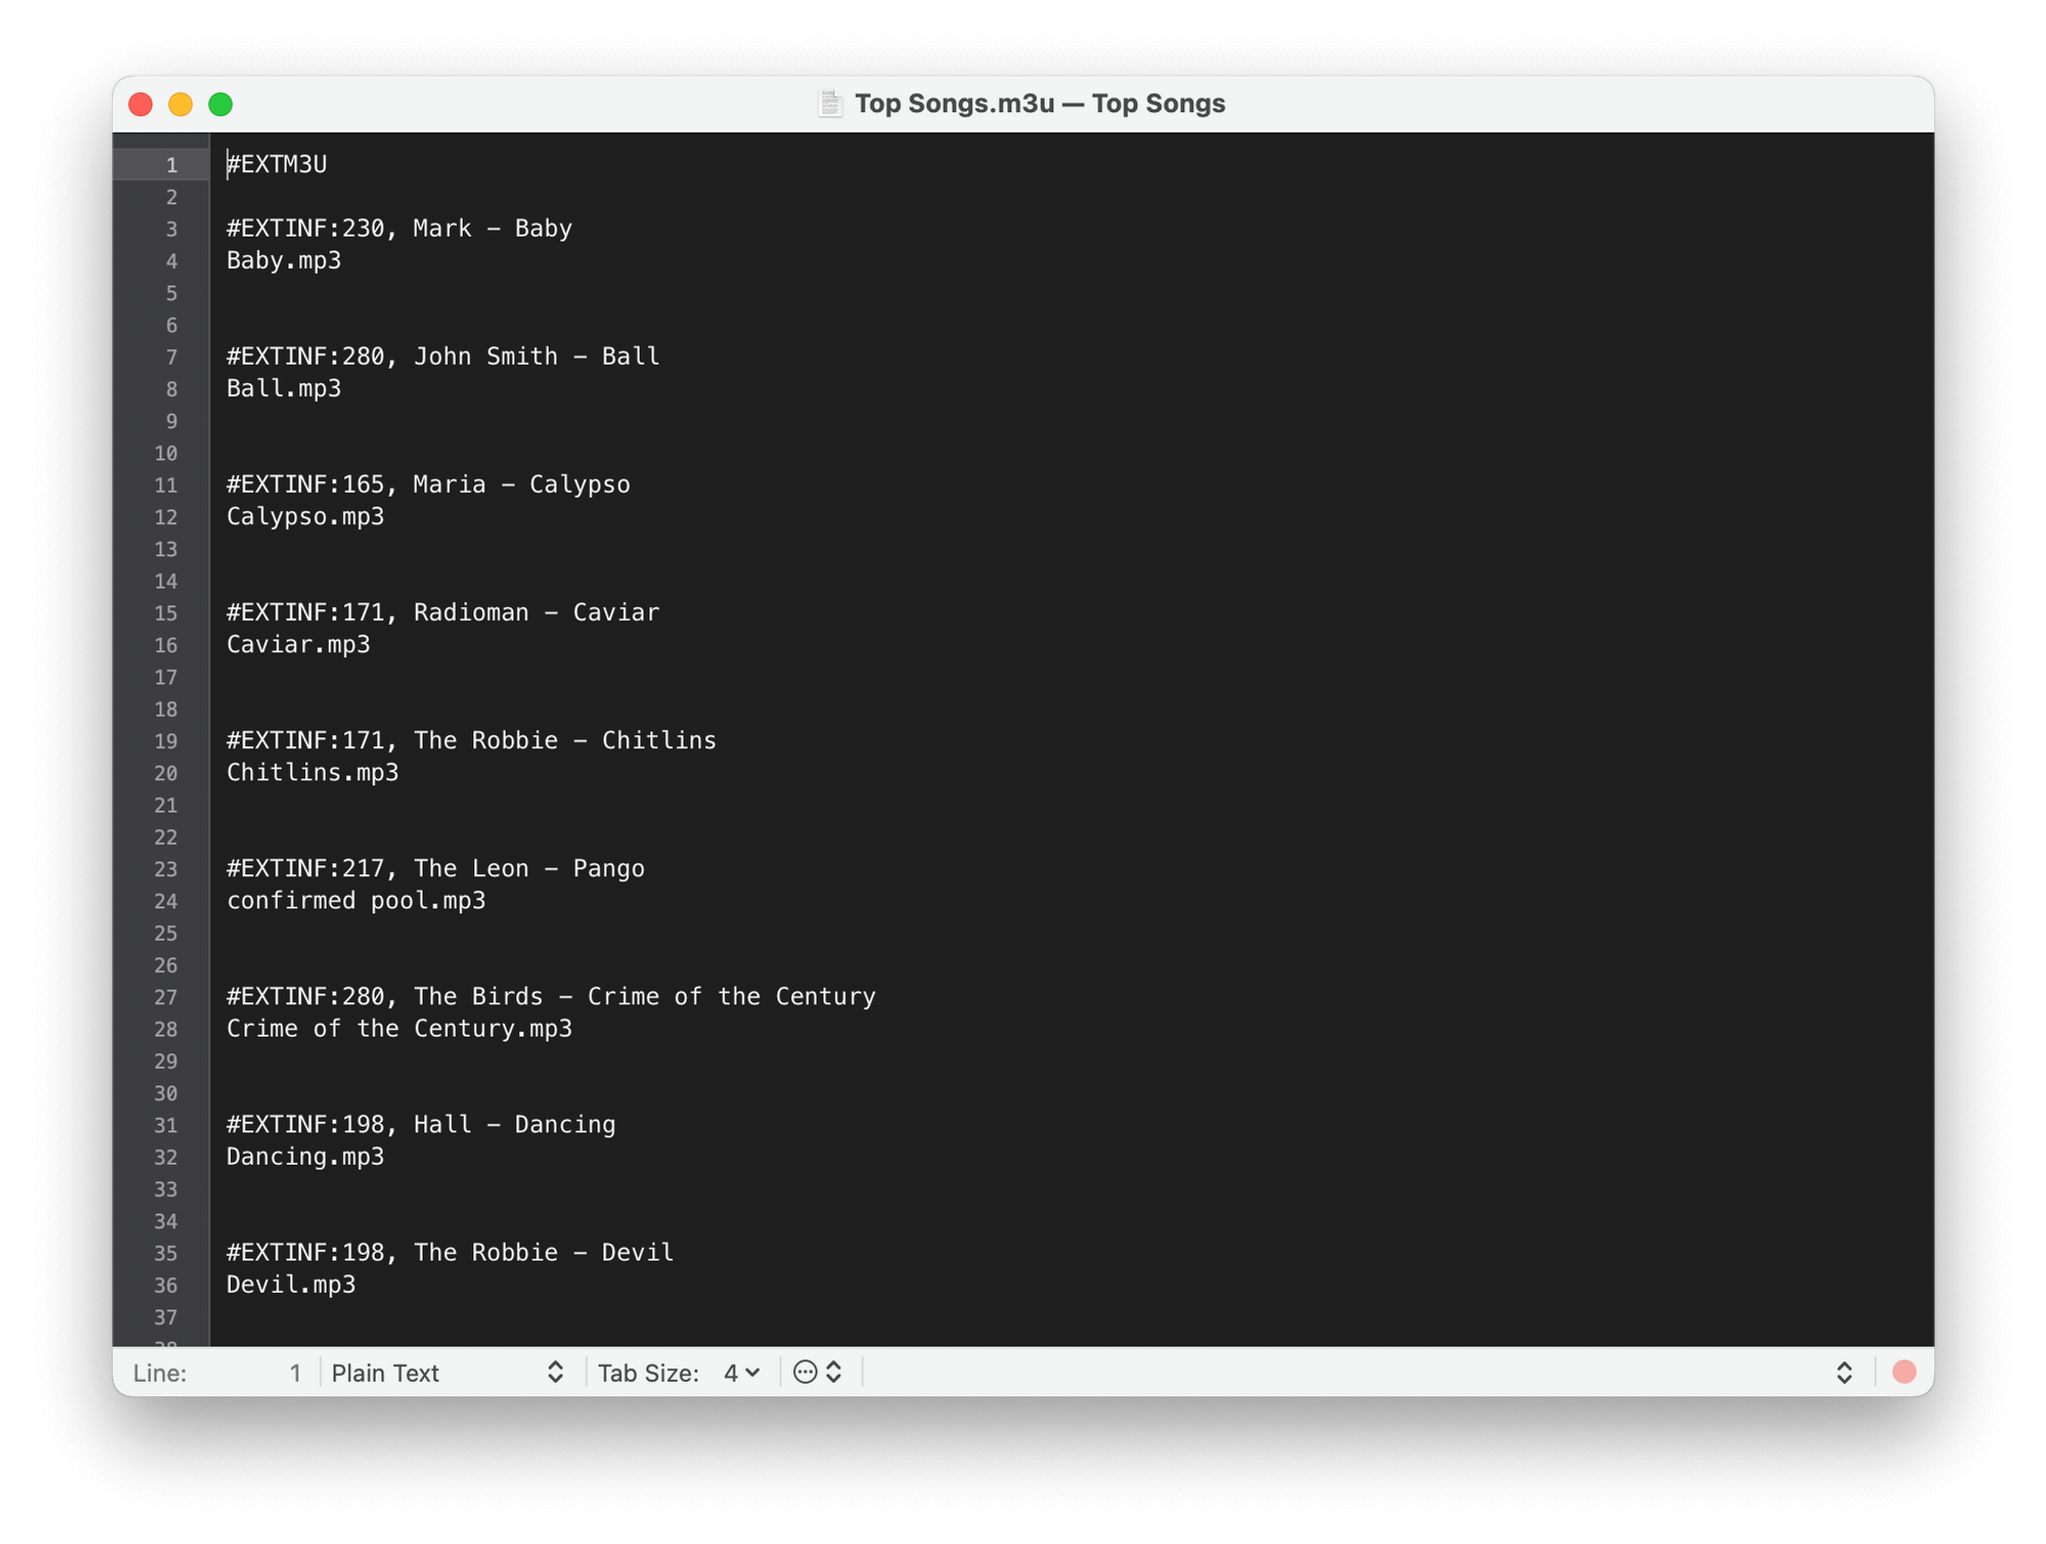Minimize the window with yellow button
Viewport: 2046px width, 1544px height.
click(180, 104)
